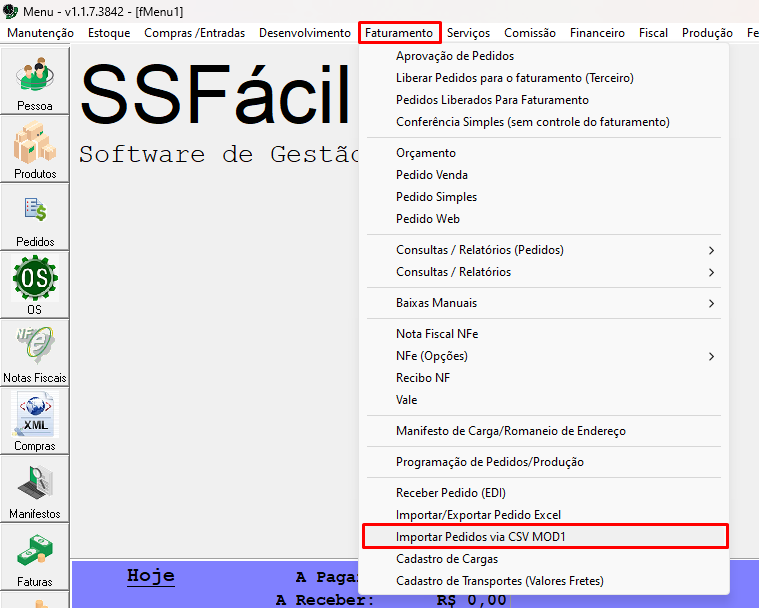Select Nota Fiscal NFe

544,334
